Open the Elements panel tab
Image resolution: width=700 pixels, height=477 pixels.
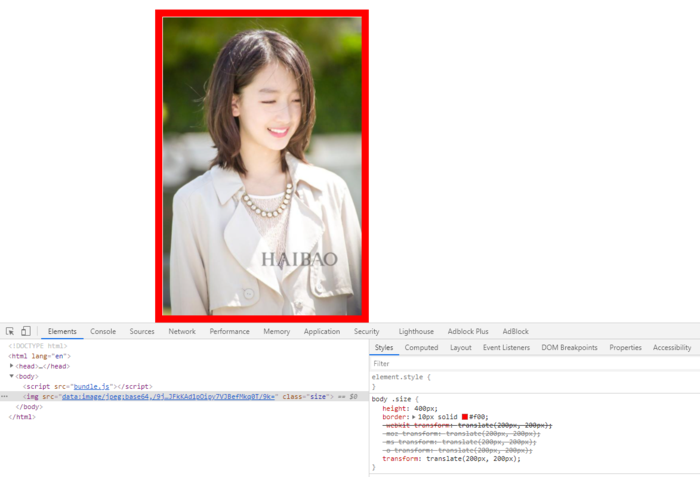point(62,331)
